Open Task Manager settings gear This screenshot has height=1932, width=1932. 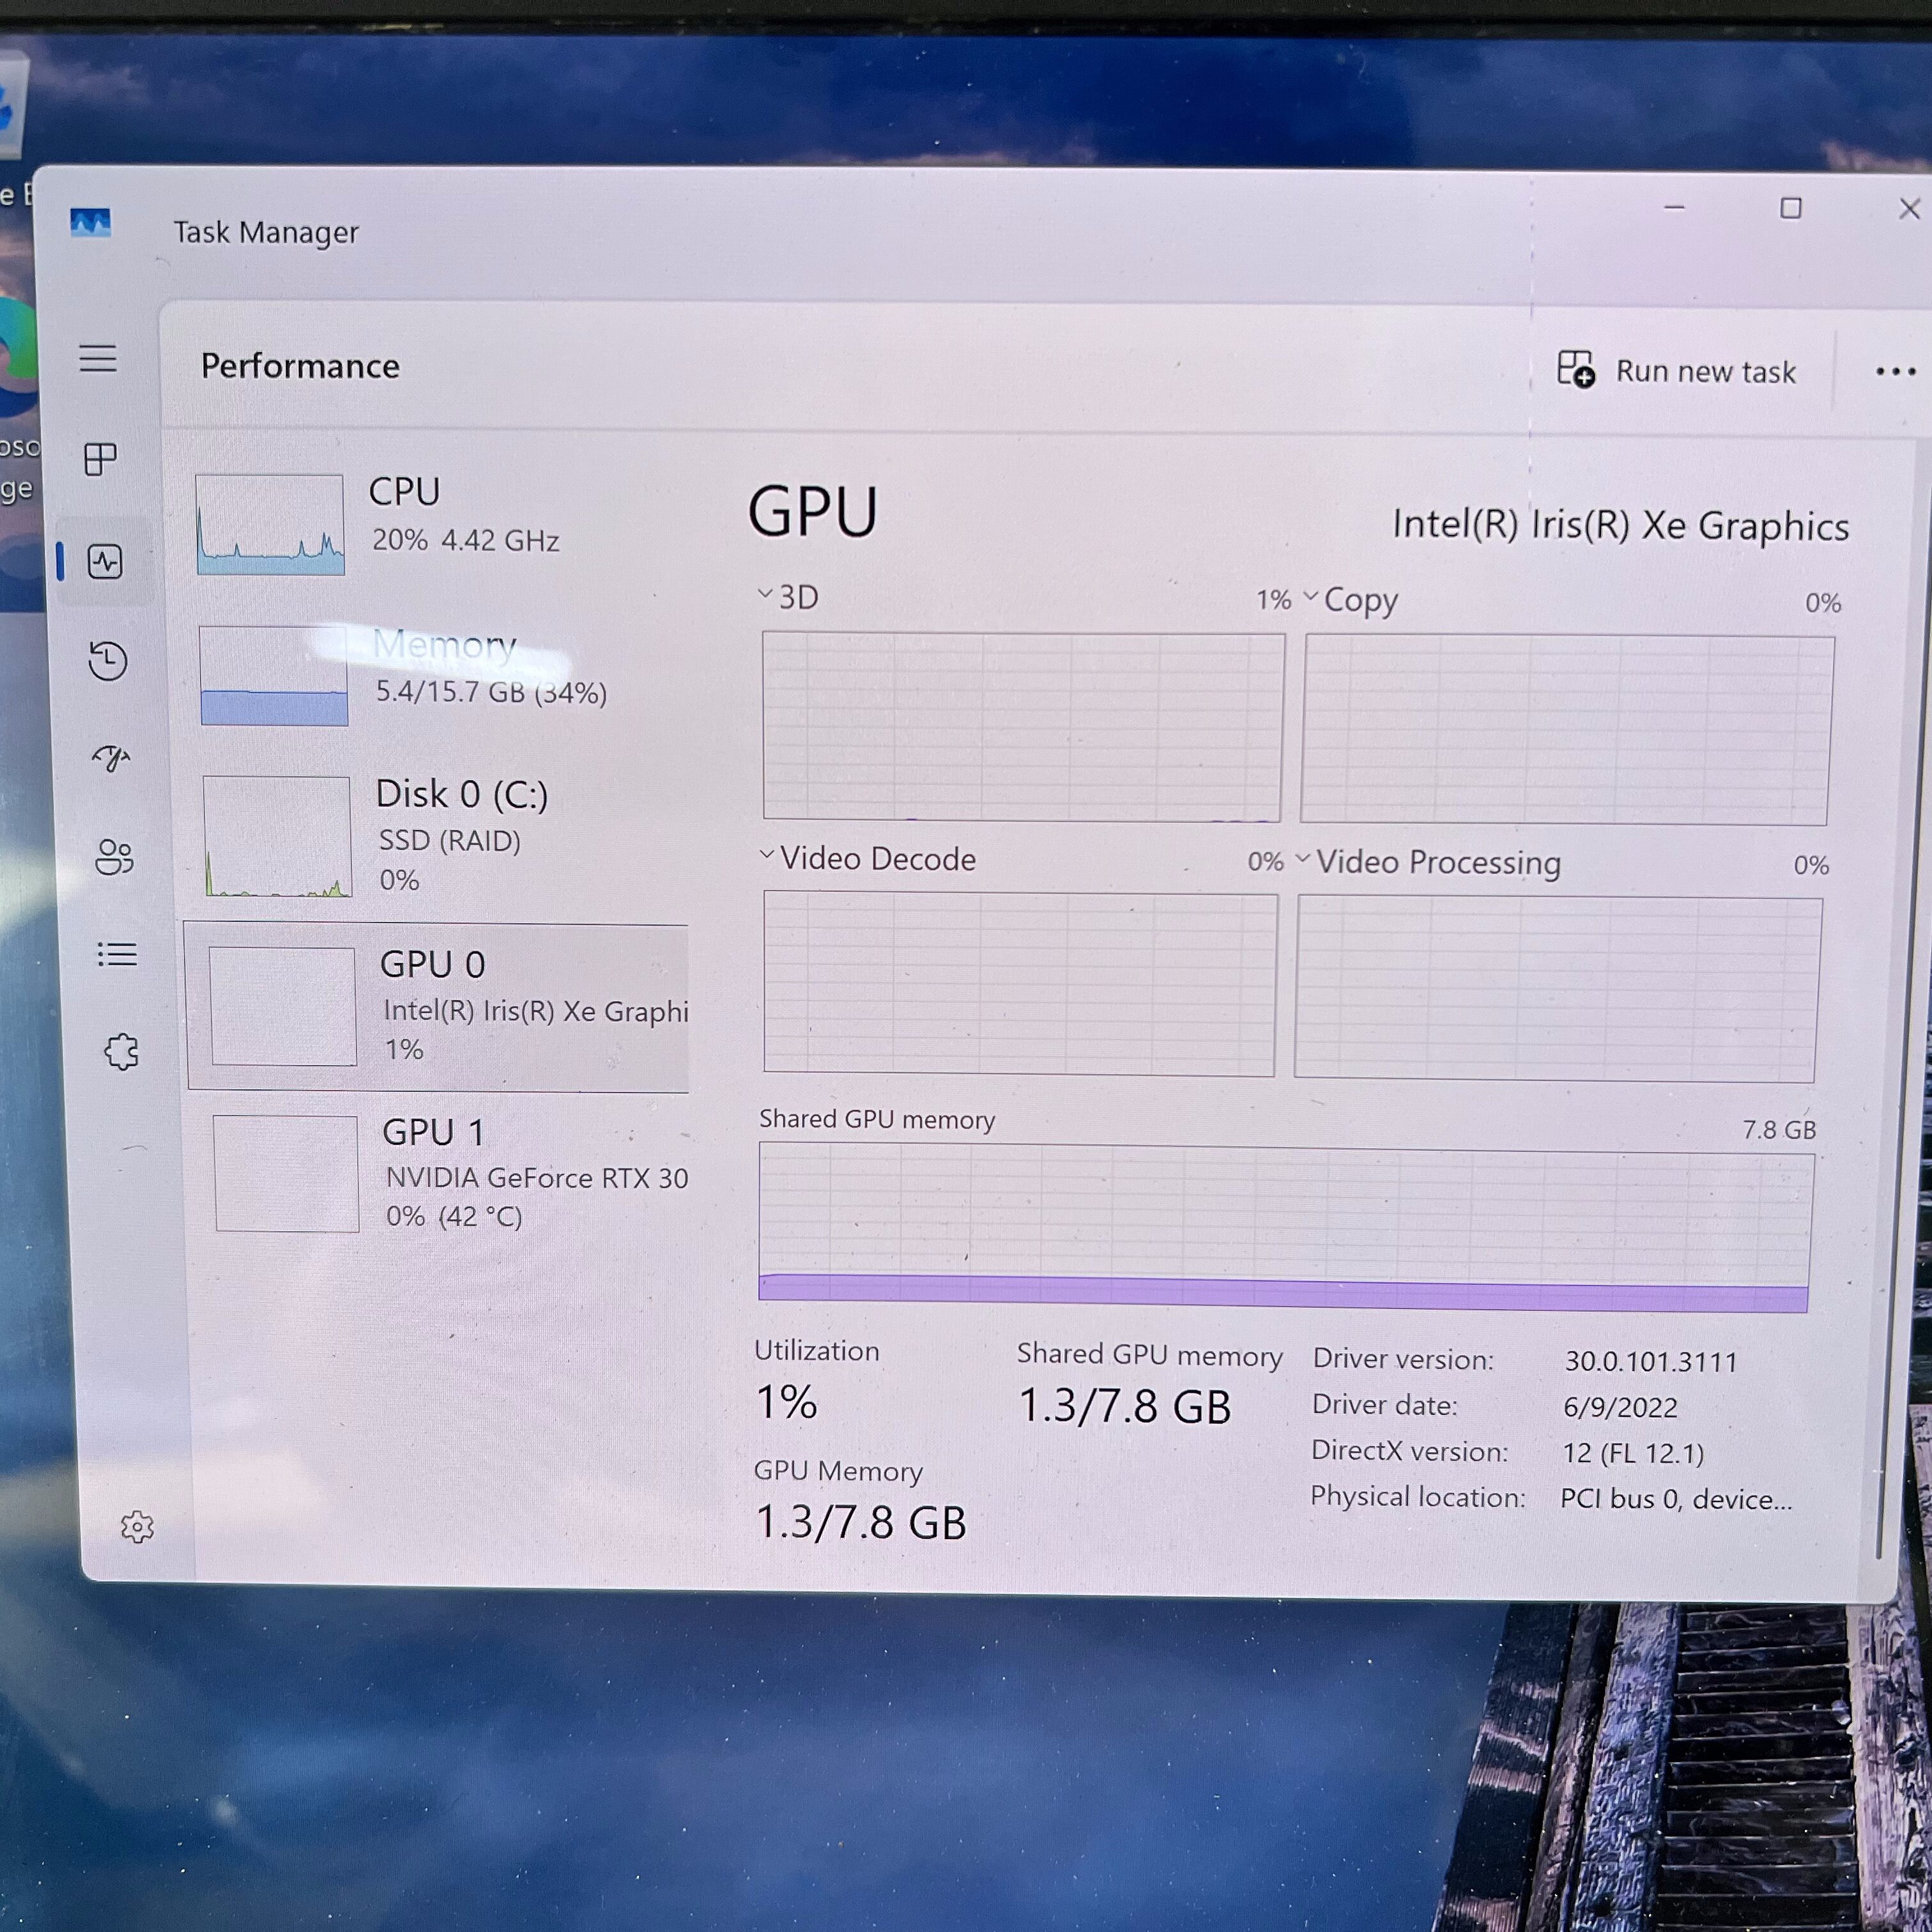pos(137,1526)
